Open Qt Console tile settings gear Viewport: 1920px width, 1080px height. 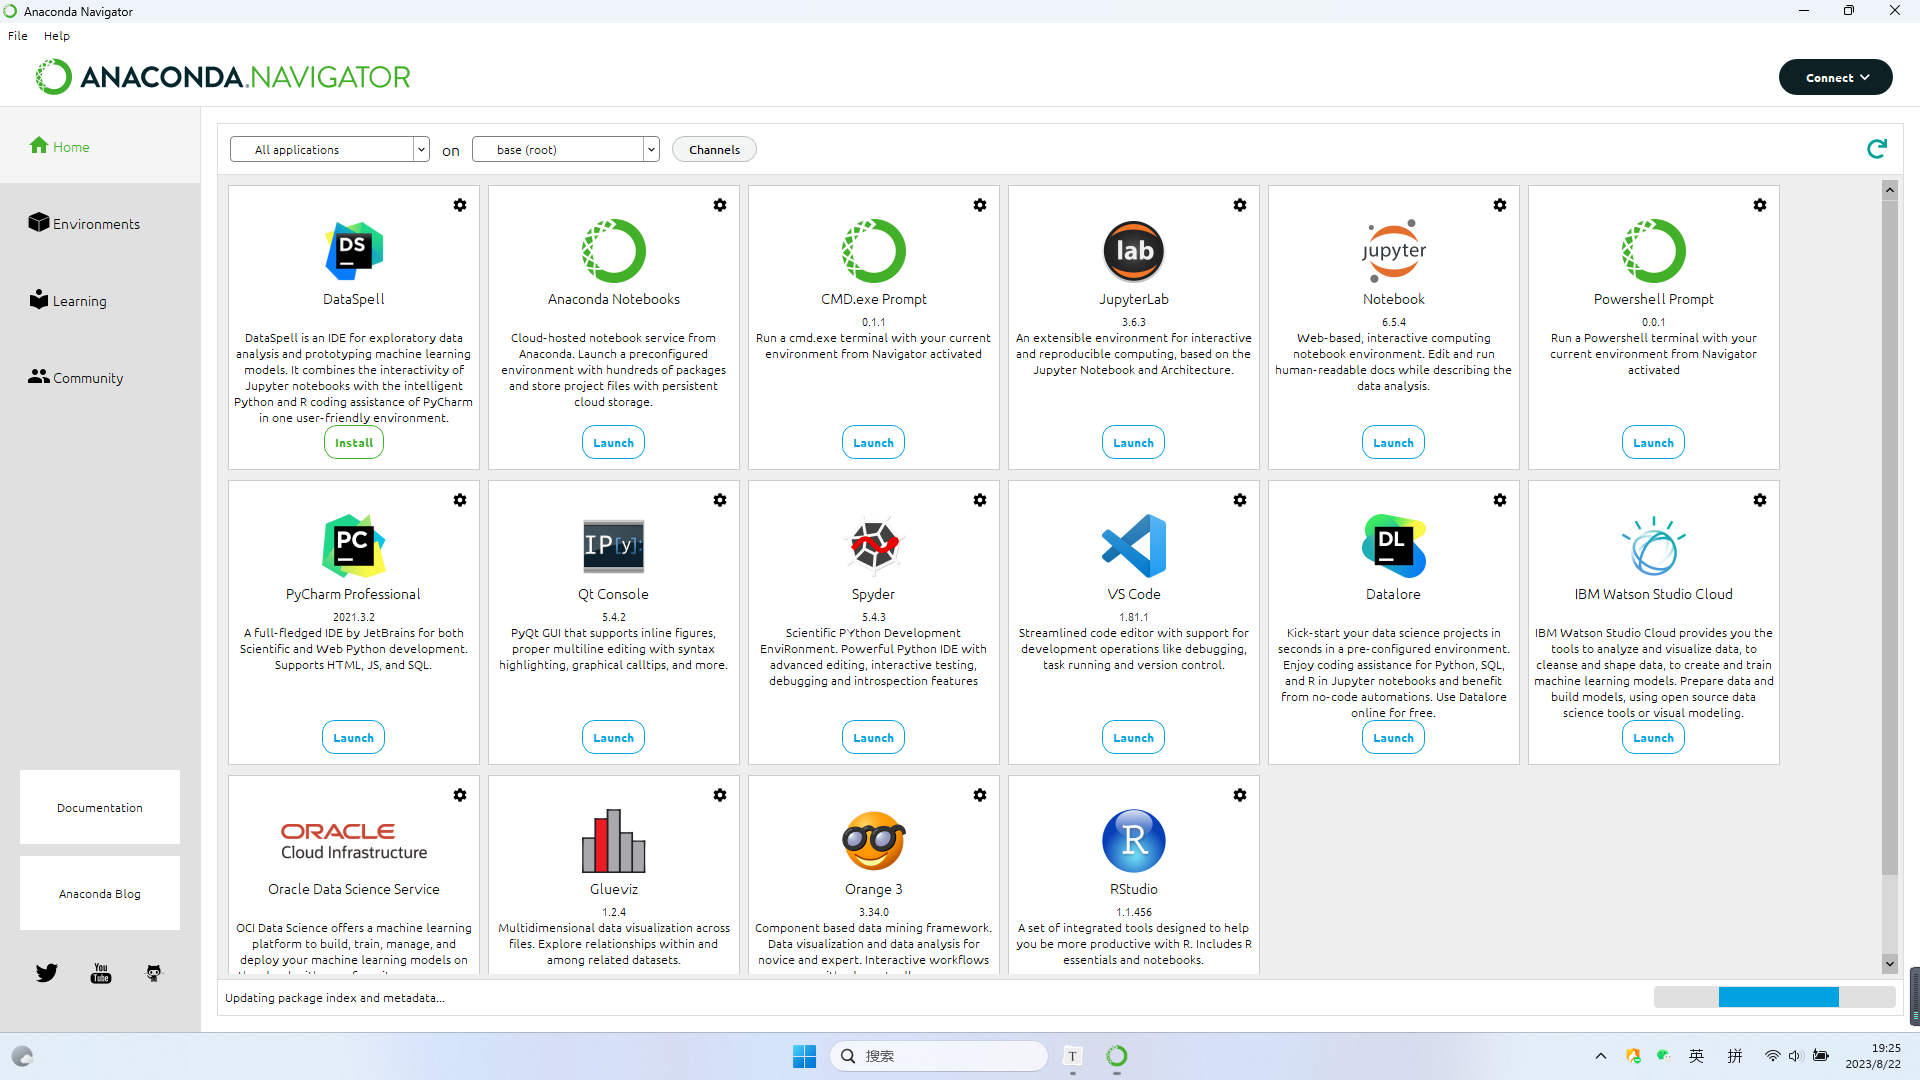click(720, 500)
